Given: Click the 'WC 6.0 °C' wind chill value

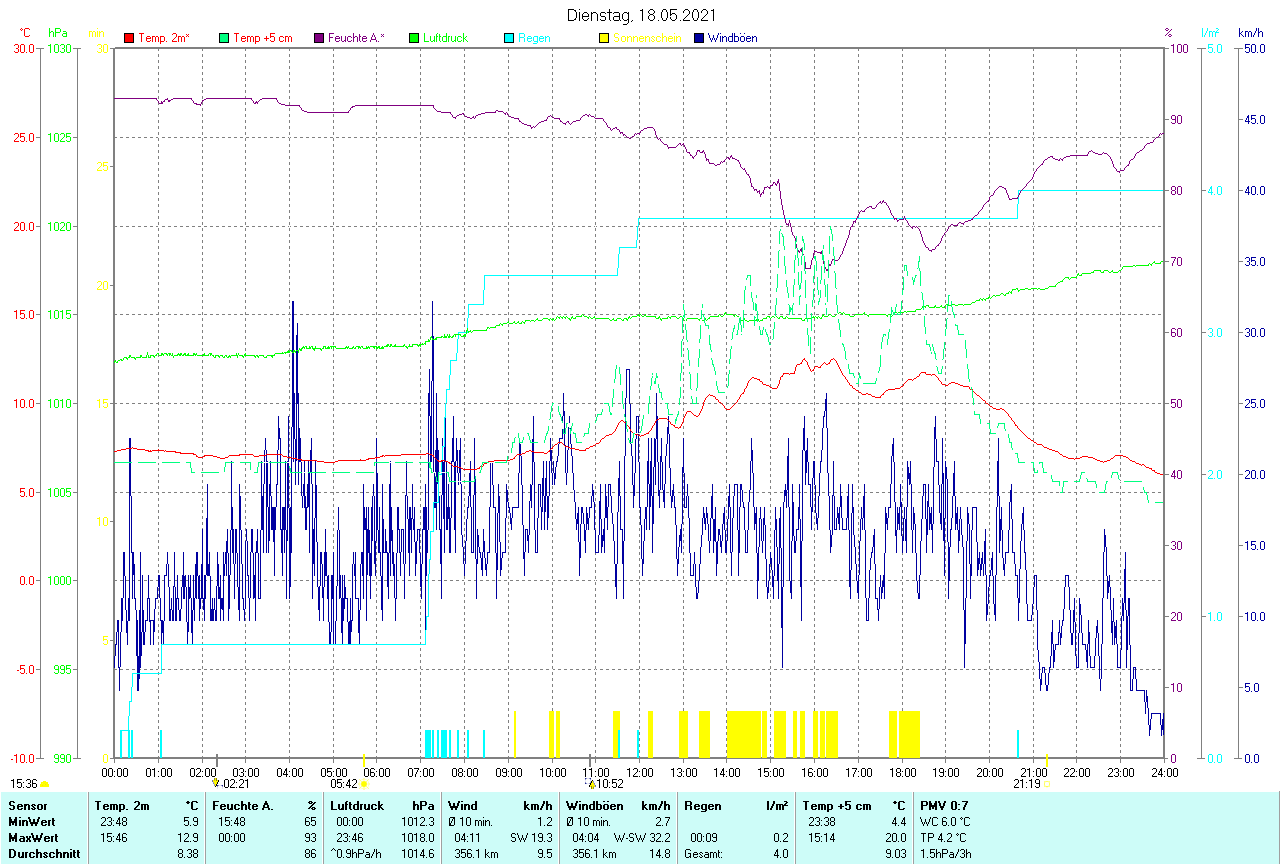Looking at the screenshot, I should pyautogui.click(x=945, y=822).
